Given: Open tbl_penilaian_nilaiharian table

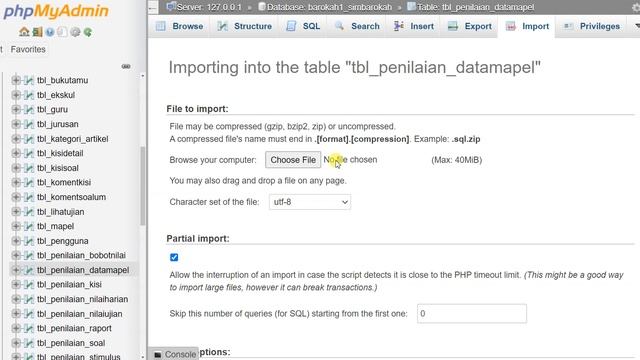Looking at the screenshot, I should click(82, 299).
